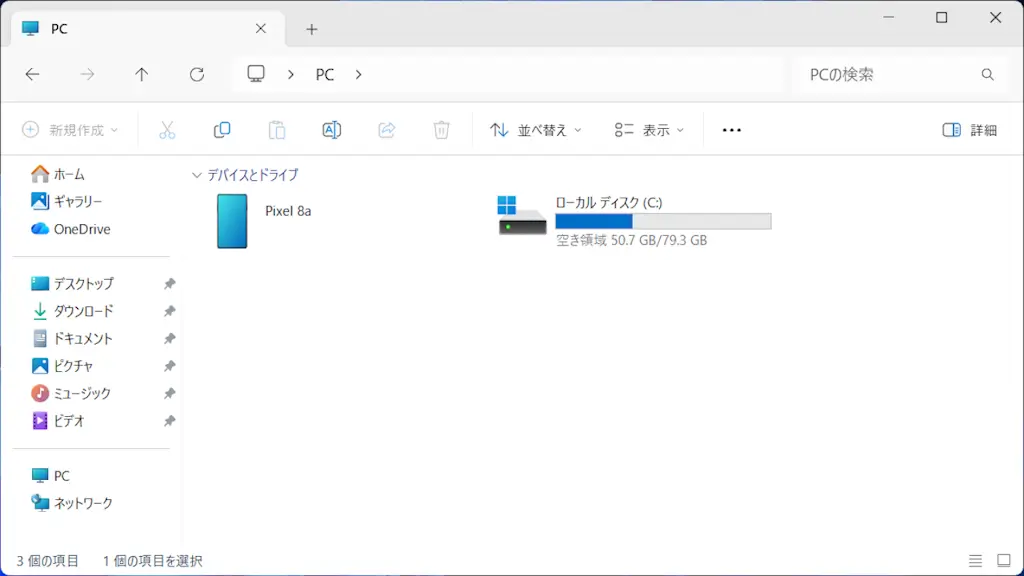Viewport: 1024px width, 576px height.
Task: Toggle details view in the status bar
Action: [977, 561]
